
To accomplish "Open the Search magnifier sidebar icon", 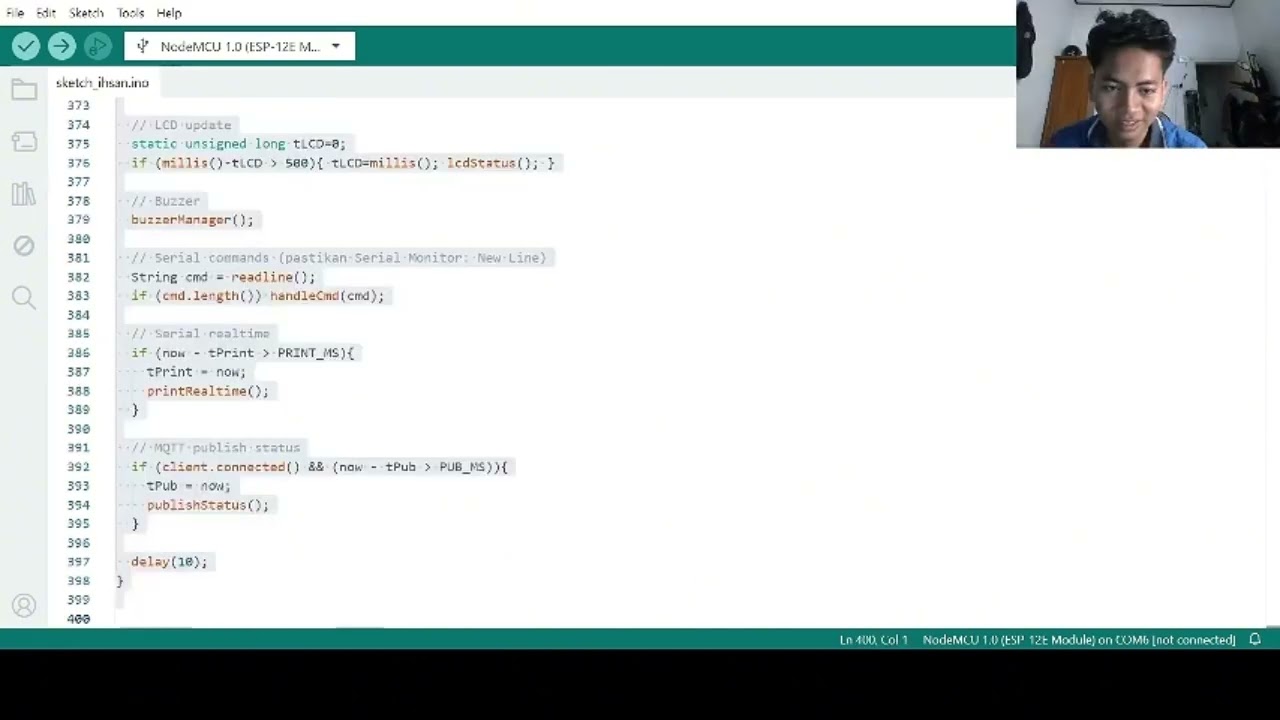I will point(24,297).
